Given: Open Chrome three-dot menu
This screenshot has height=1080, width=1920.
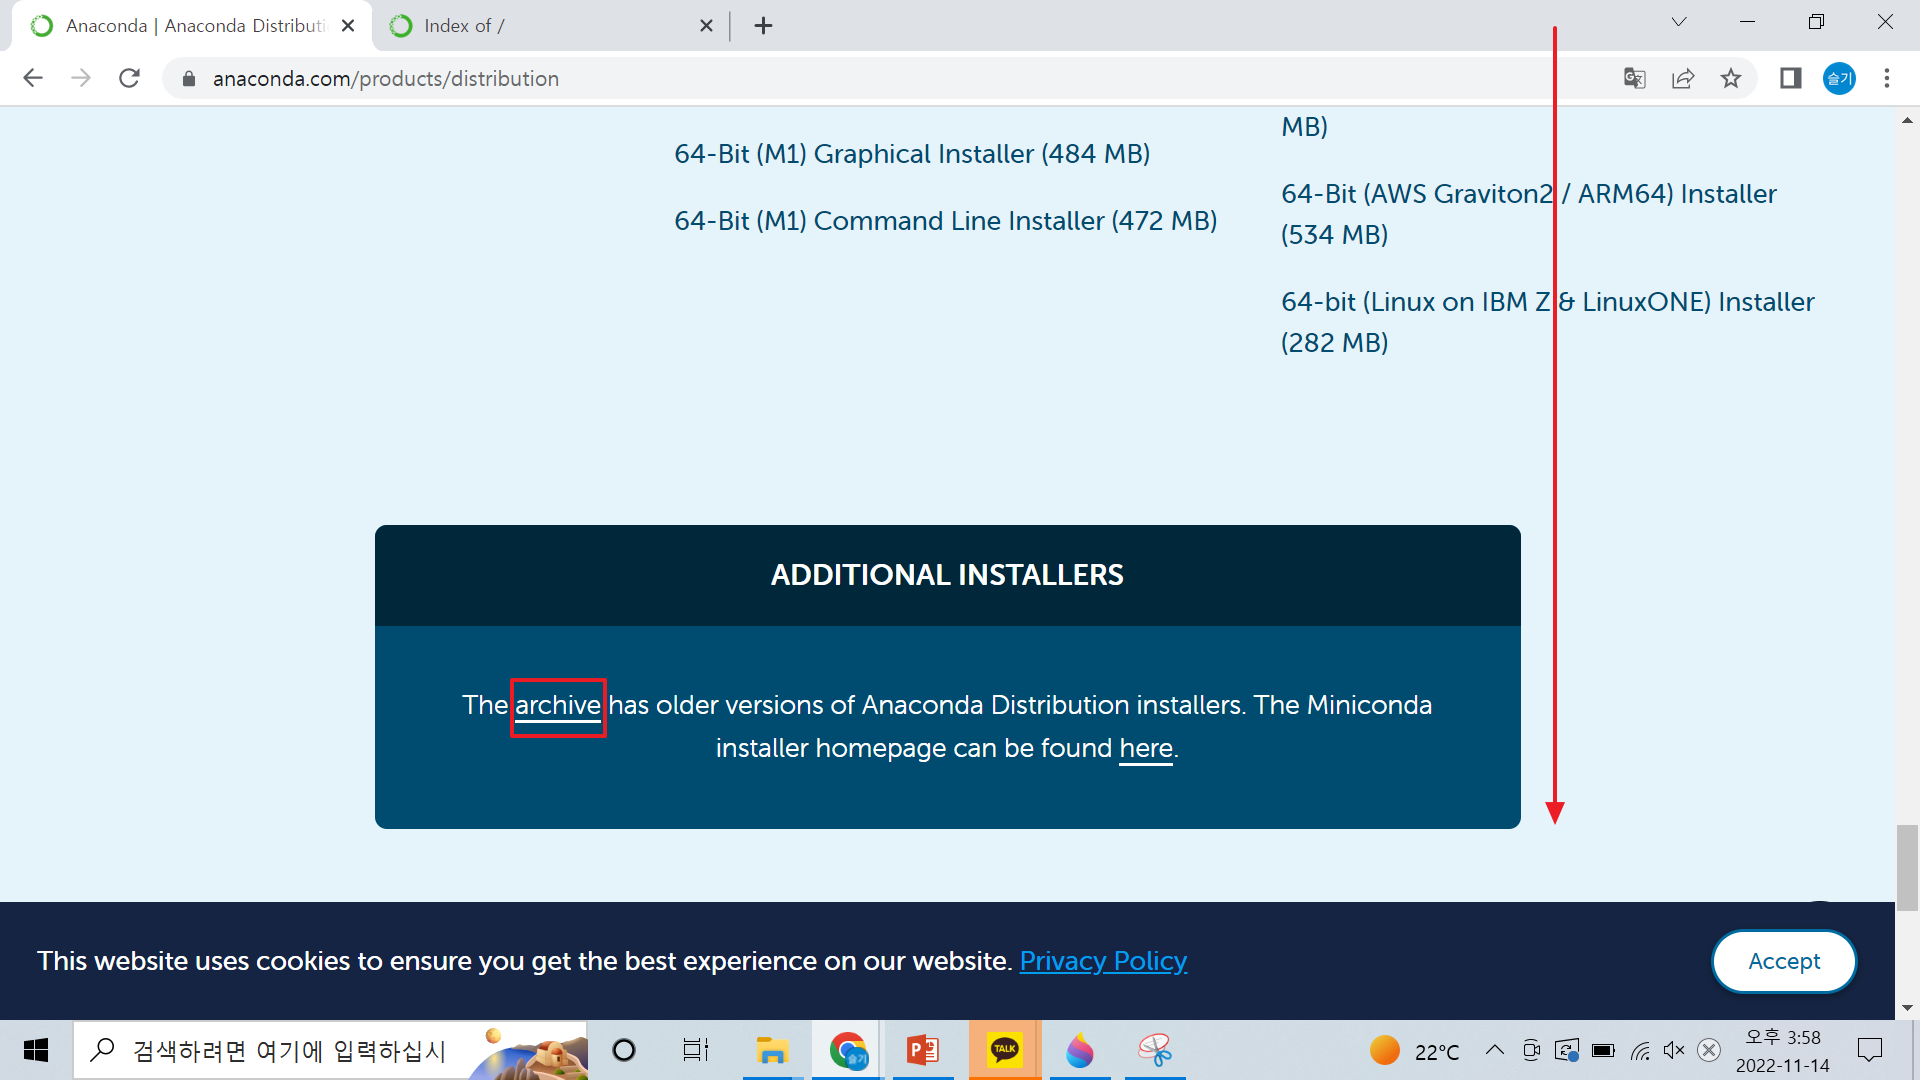Looking at the screenshot, I should [x=1887, y=78].
